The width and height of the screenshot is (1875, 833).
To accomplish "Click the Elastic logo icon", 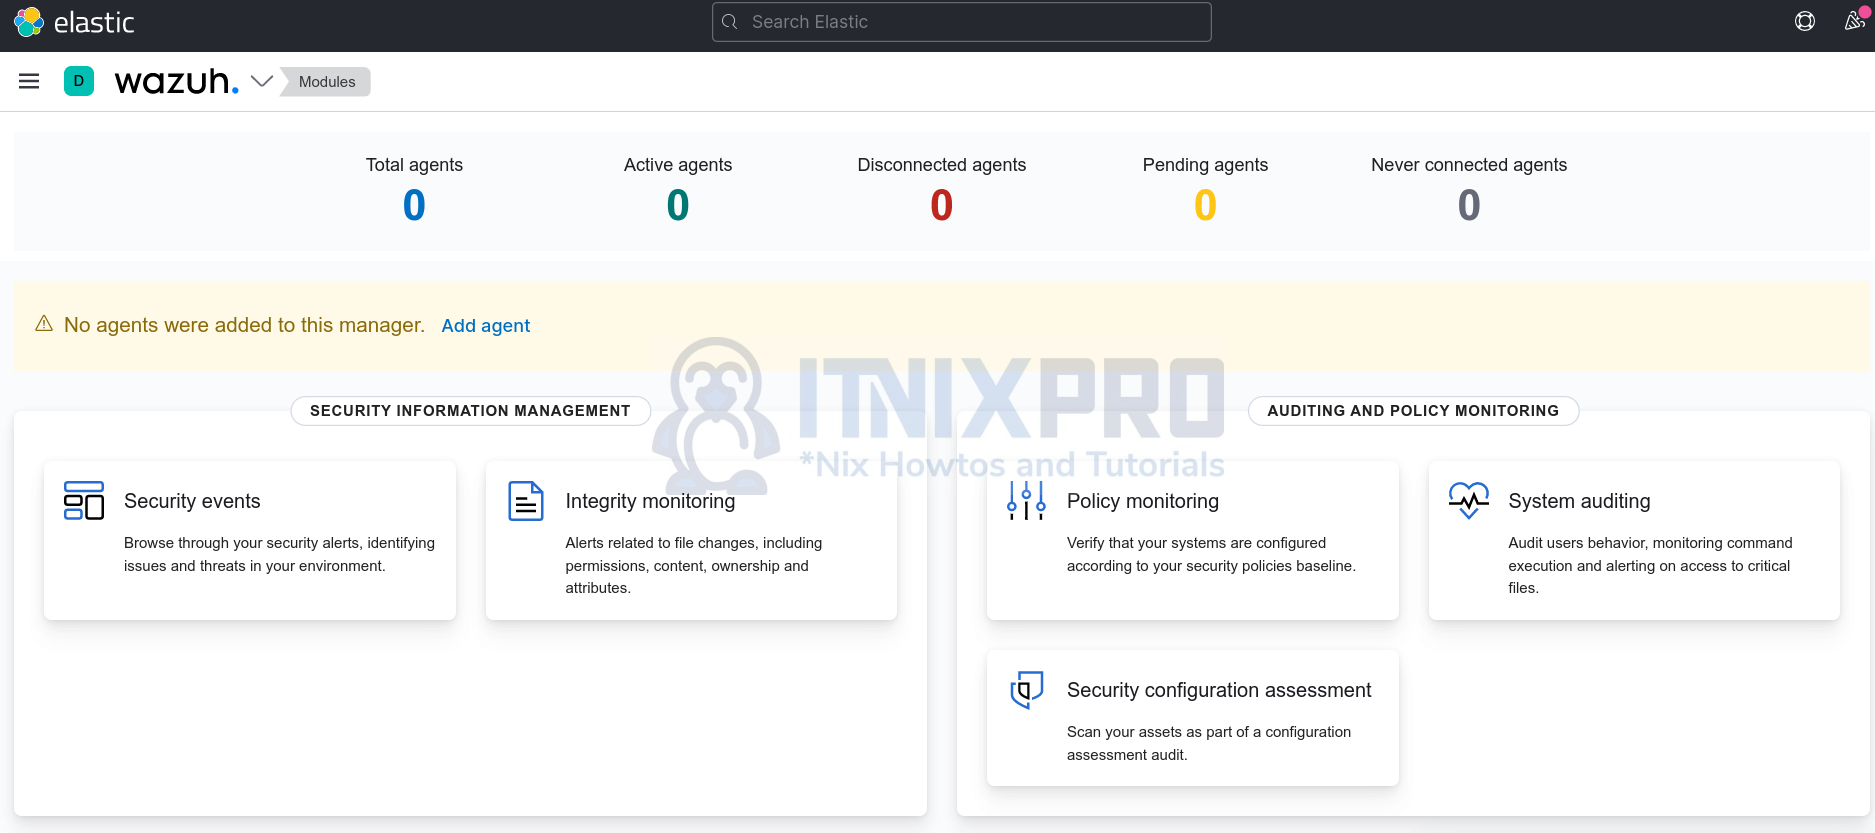I will click(x=29, y=22).
